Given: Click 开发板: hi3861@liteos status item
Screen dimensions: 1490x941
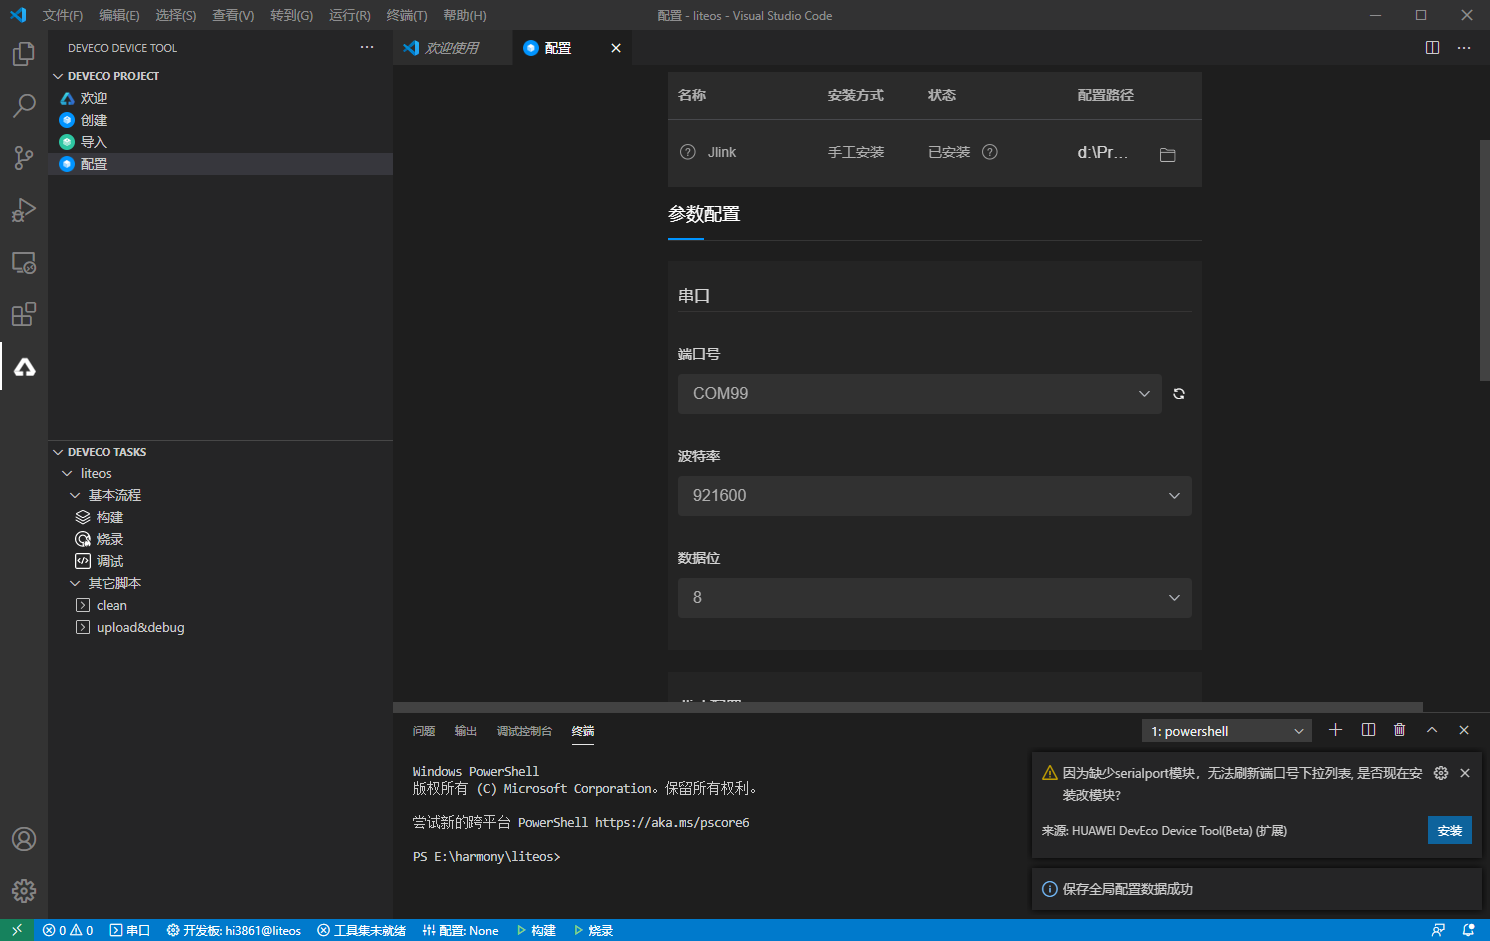Looking at the screenshot, I should tap(234, 930).
